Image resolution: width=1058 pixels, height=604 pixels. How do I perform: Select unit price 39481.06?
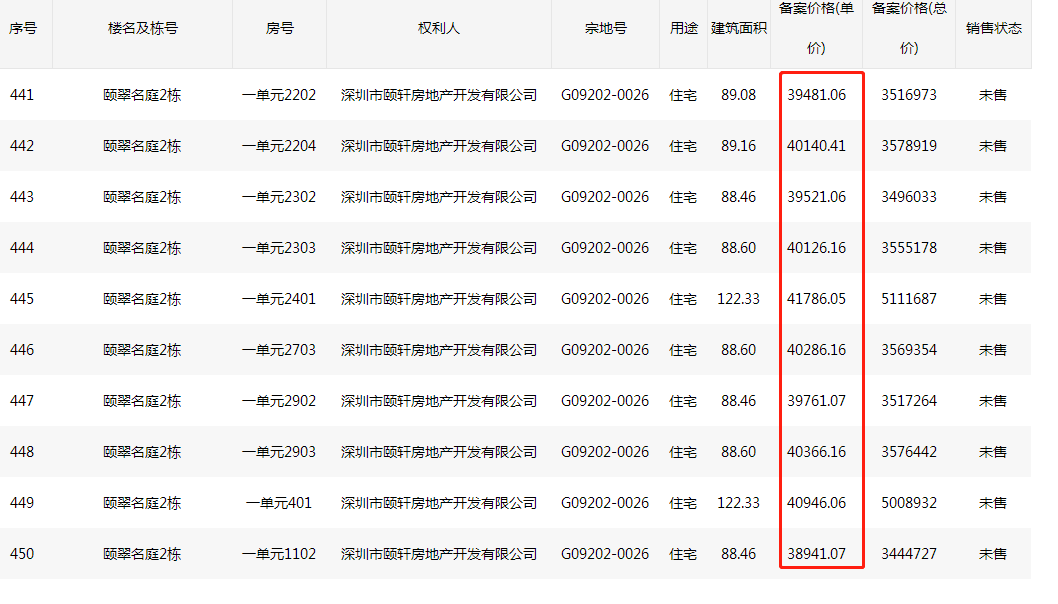816,95
